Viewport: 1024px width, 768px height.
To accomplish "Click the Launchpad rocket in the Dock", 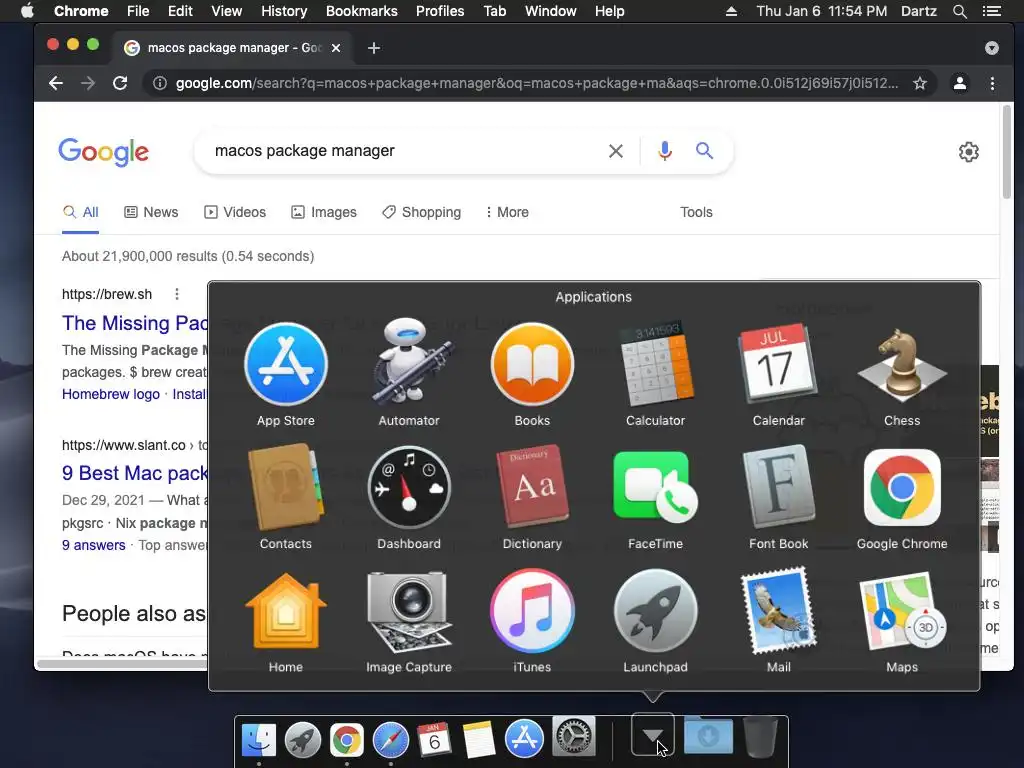I will coord(302,739).
